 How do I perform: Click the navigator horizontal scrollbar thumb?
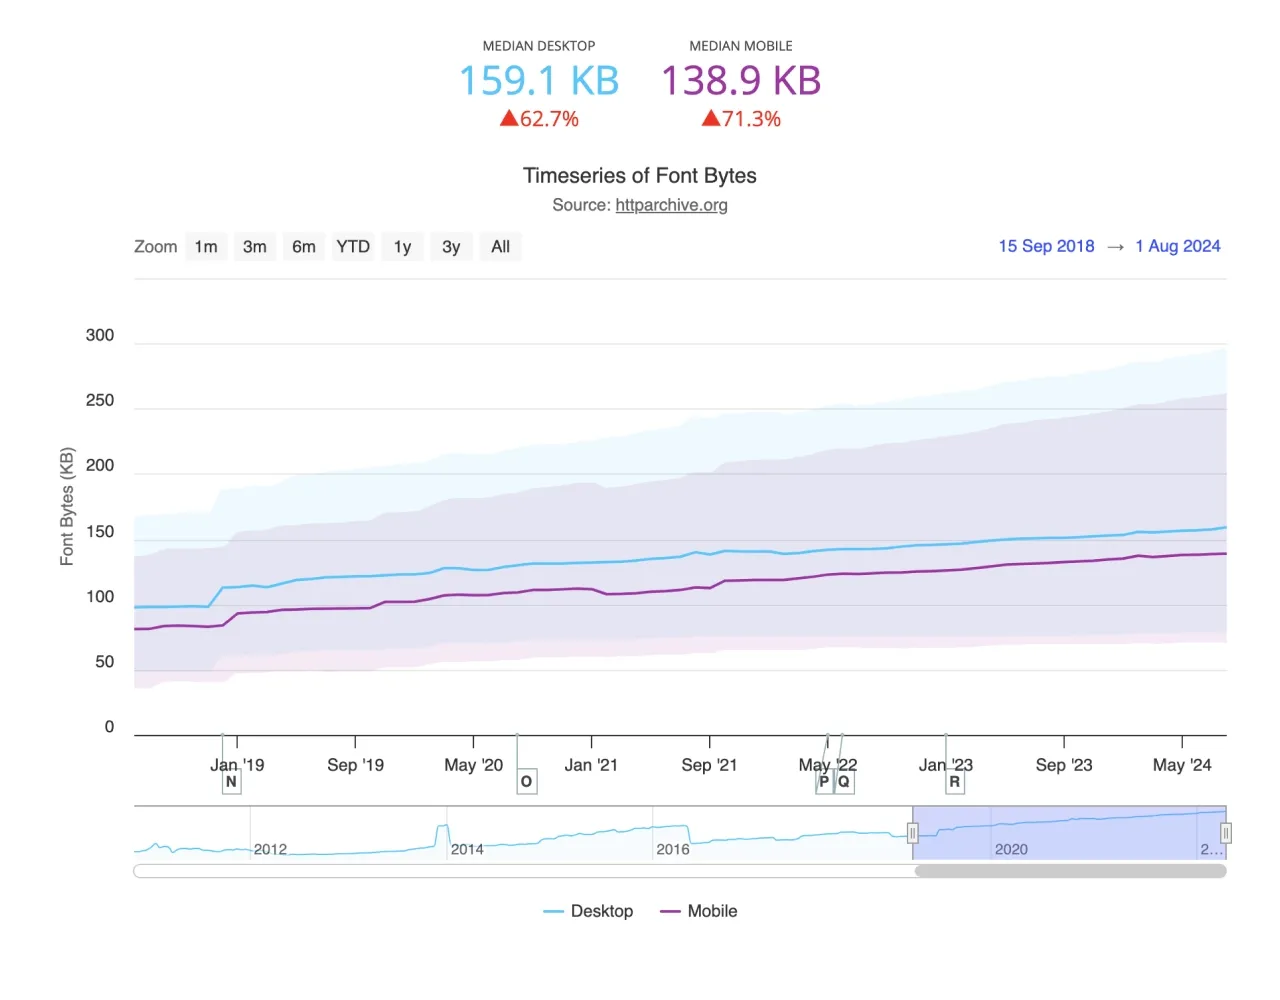[x=1070, y=871]
